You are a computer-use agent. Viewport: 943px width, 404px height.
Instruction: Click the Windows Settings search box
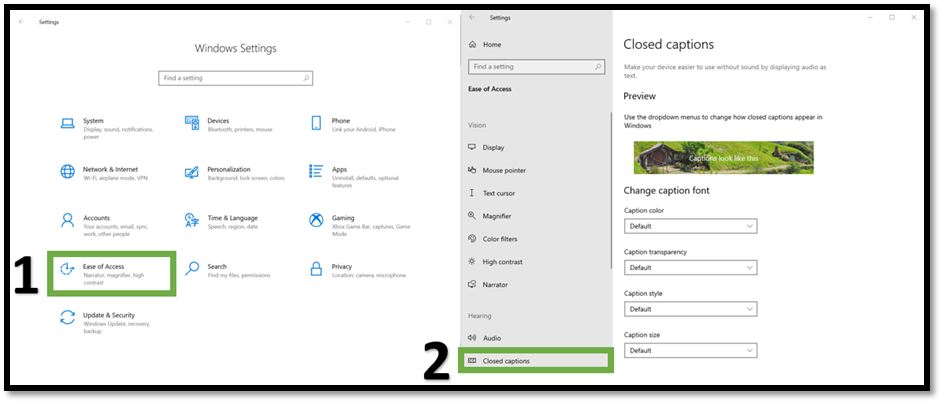pos(235,78)
